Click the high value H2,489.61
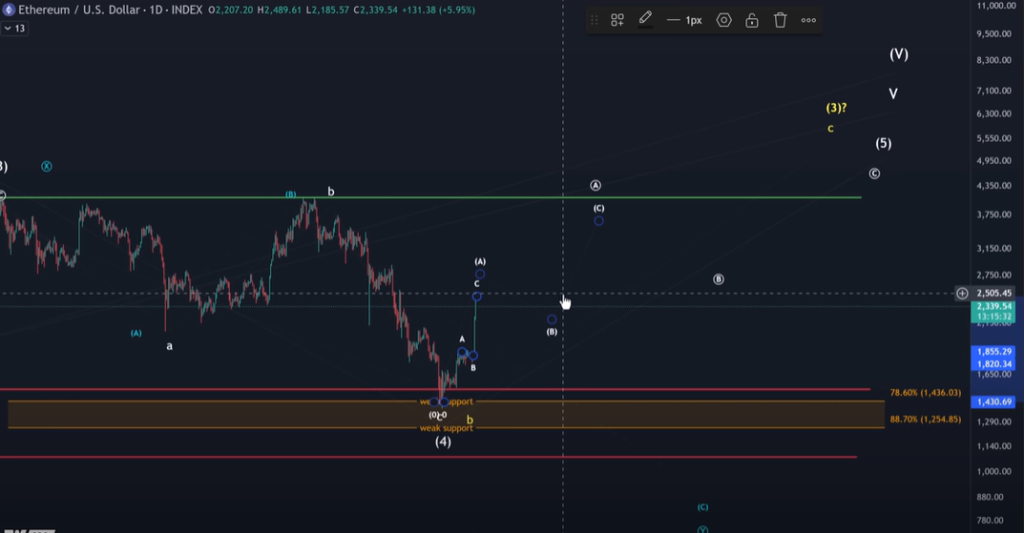 [x=280, y=10]
